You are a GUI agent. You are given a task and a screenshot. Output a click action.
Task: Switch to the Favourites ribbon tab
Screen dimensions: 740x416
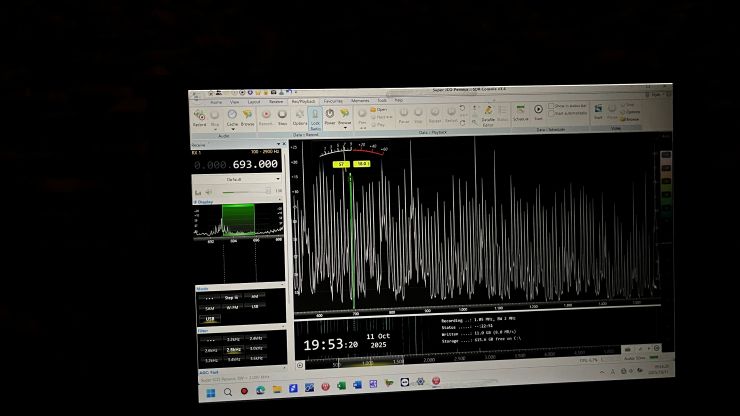tap(332, 101)
